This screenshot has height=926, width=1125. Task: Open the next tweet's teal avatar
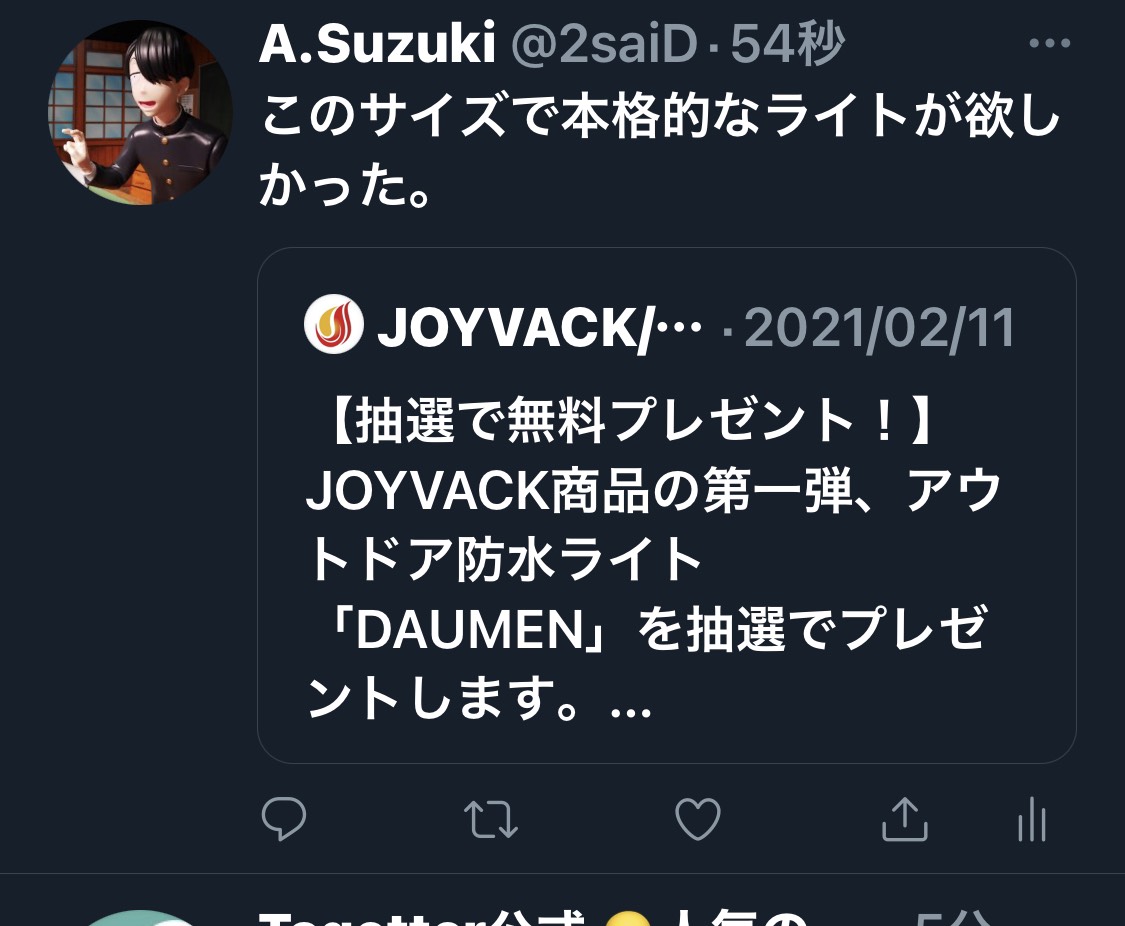(140, 918)
